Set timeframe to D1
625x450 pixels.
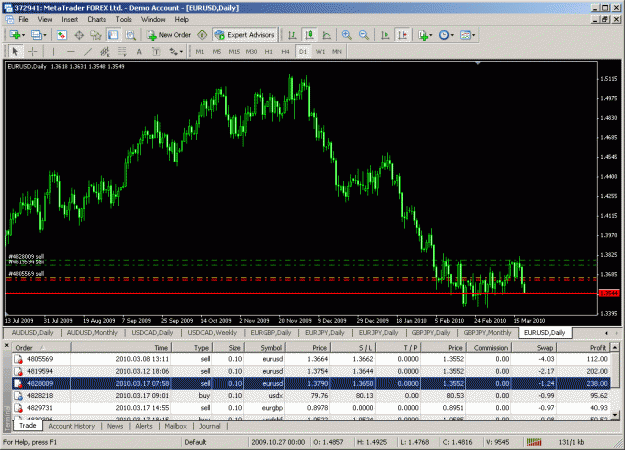pyautogui.click(x=303, y=51)
